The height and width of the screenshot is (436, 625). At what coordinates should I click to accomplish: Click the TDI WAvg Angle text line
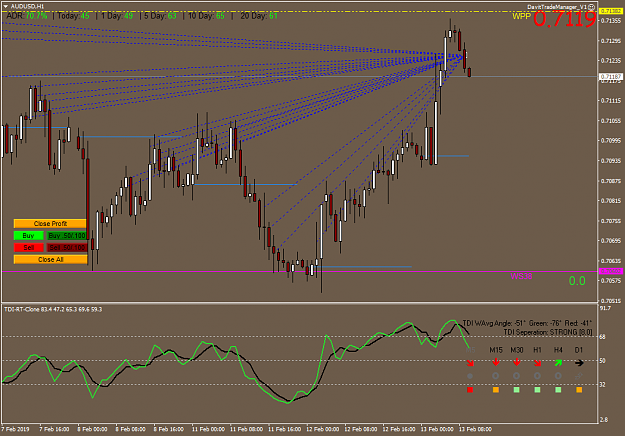point(527,323)
